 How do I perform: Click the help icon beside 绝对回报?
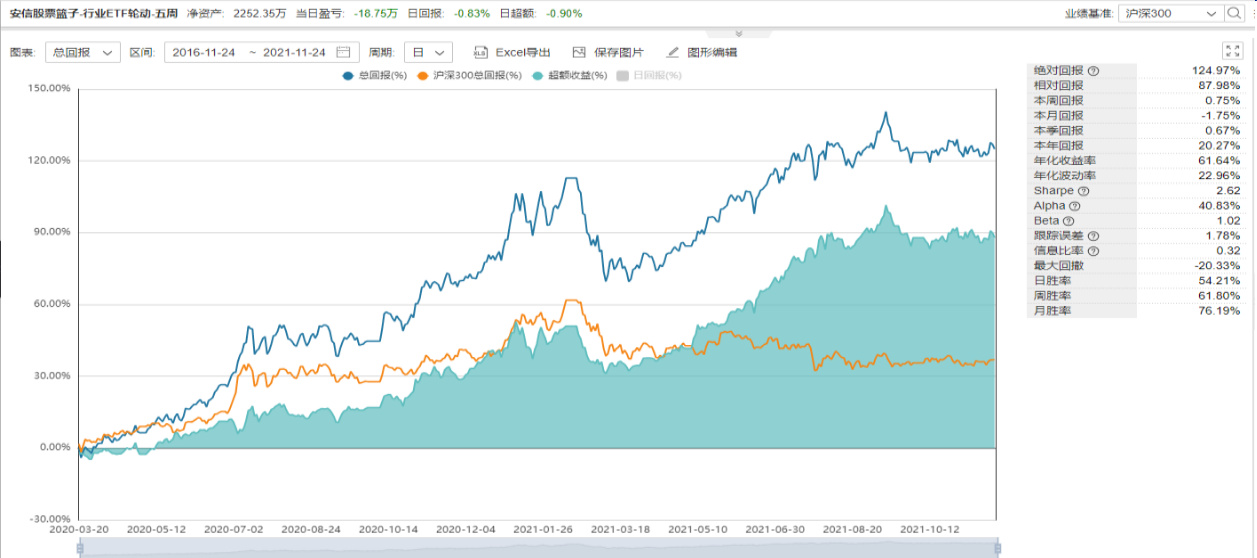point(1093,71)
